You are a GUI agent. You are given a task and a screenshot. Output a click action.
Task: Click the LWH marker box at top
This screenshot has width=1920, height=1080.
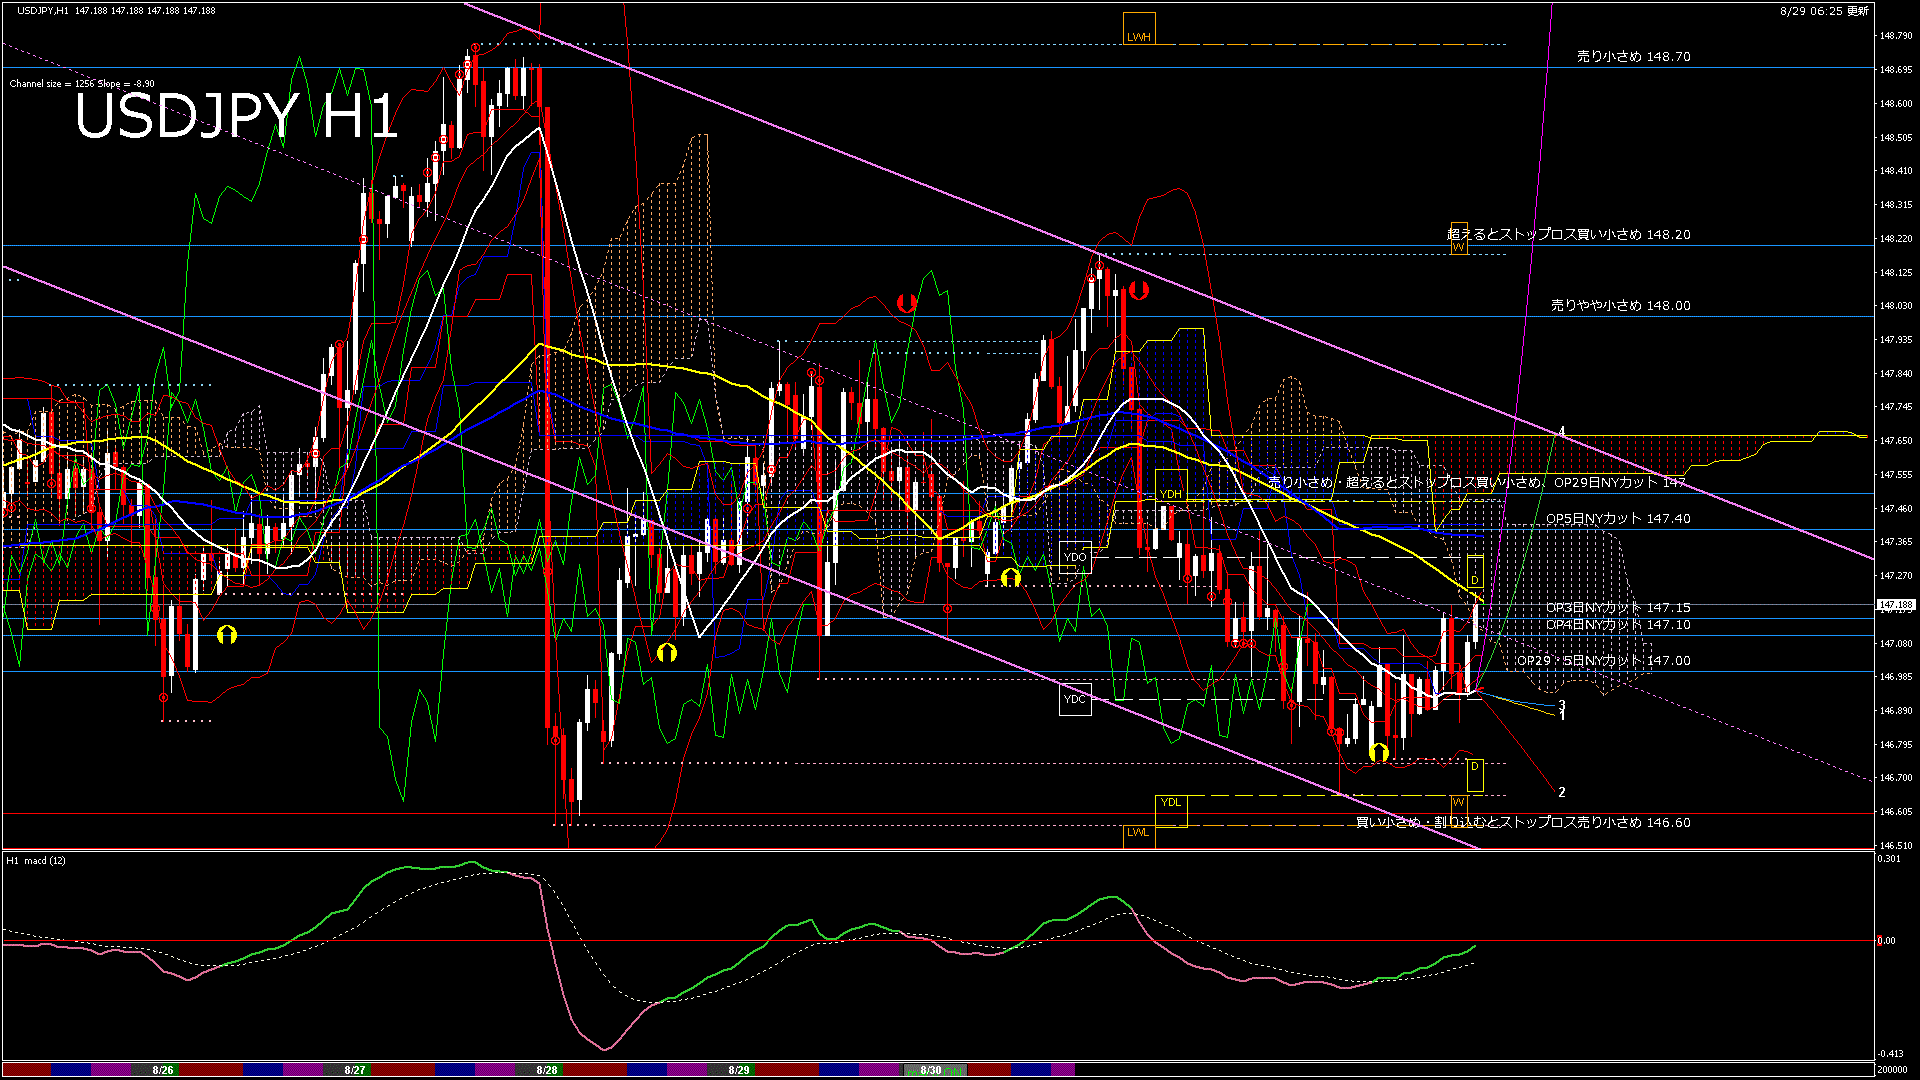1139,29
